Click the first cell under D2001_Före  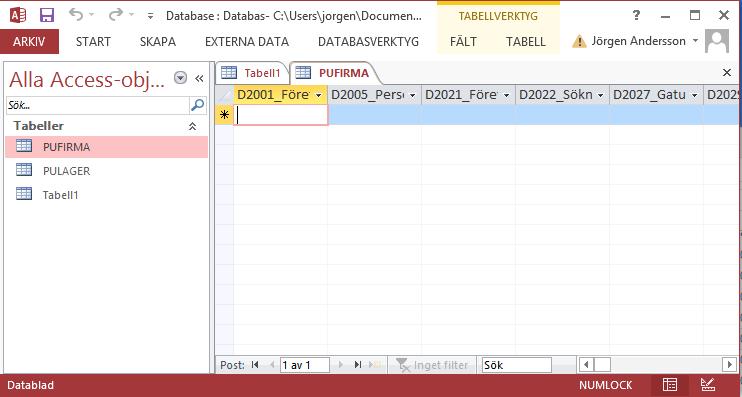[281, 115]
